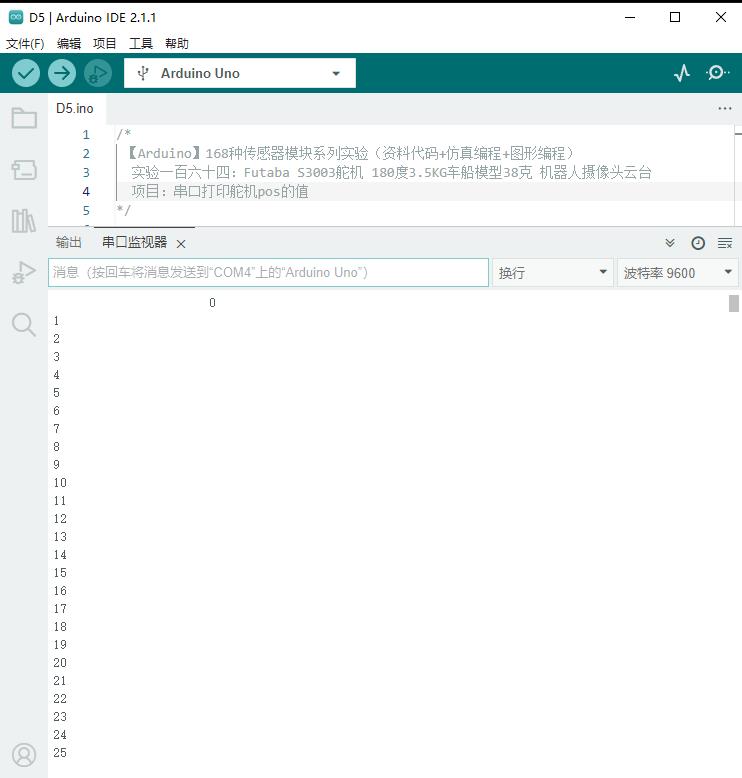The image size is (742, 778).
Task: Click code line 4 containing 项目:串口打印舵机pos的值
Action: pyautogui.click(x=220, y=192)
